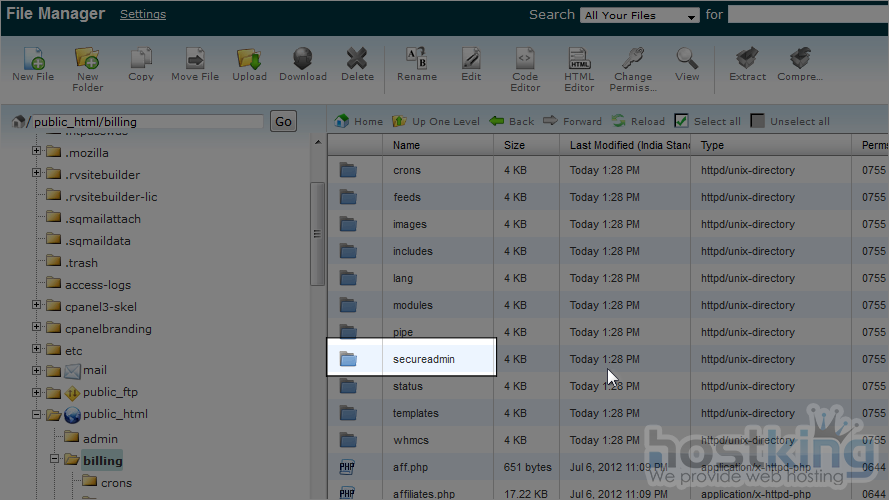Create a New Folder from the toolbar
Viewport: 889px width, 500px height.
[x=87, y=60]
